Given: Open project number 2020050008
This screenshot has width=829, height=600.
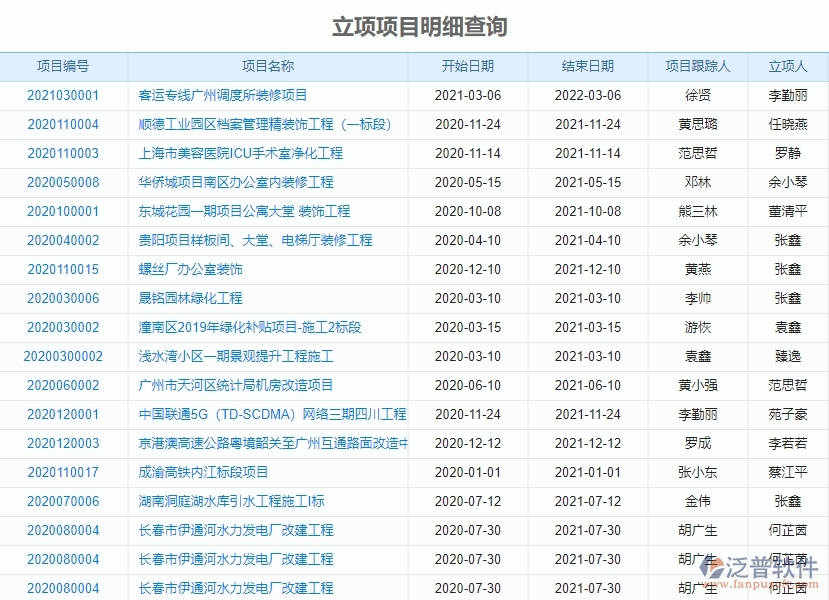Looking at the screenshot, I should pyautogui.click(x=62, y=182).
